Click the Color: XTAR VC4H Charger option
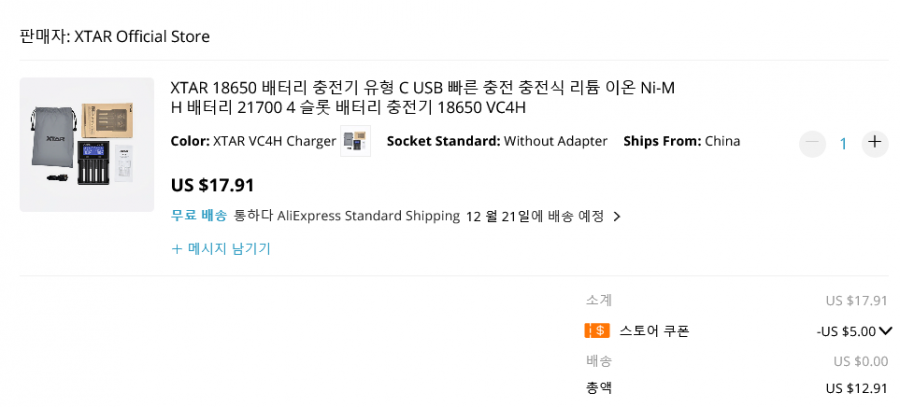Viewport: 900px width, 407px height. (x=253, y=141)
